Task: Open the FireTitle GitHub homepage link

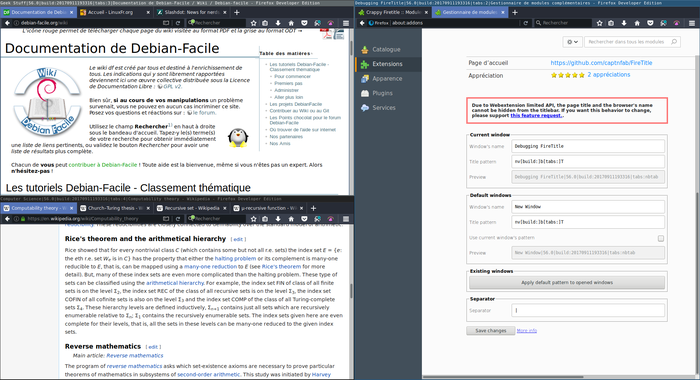Action: click(601, 63)
